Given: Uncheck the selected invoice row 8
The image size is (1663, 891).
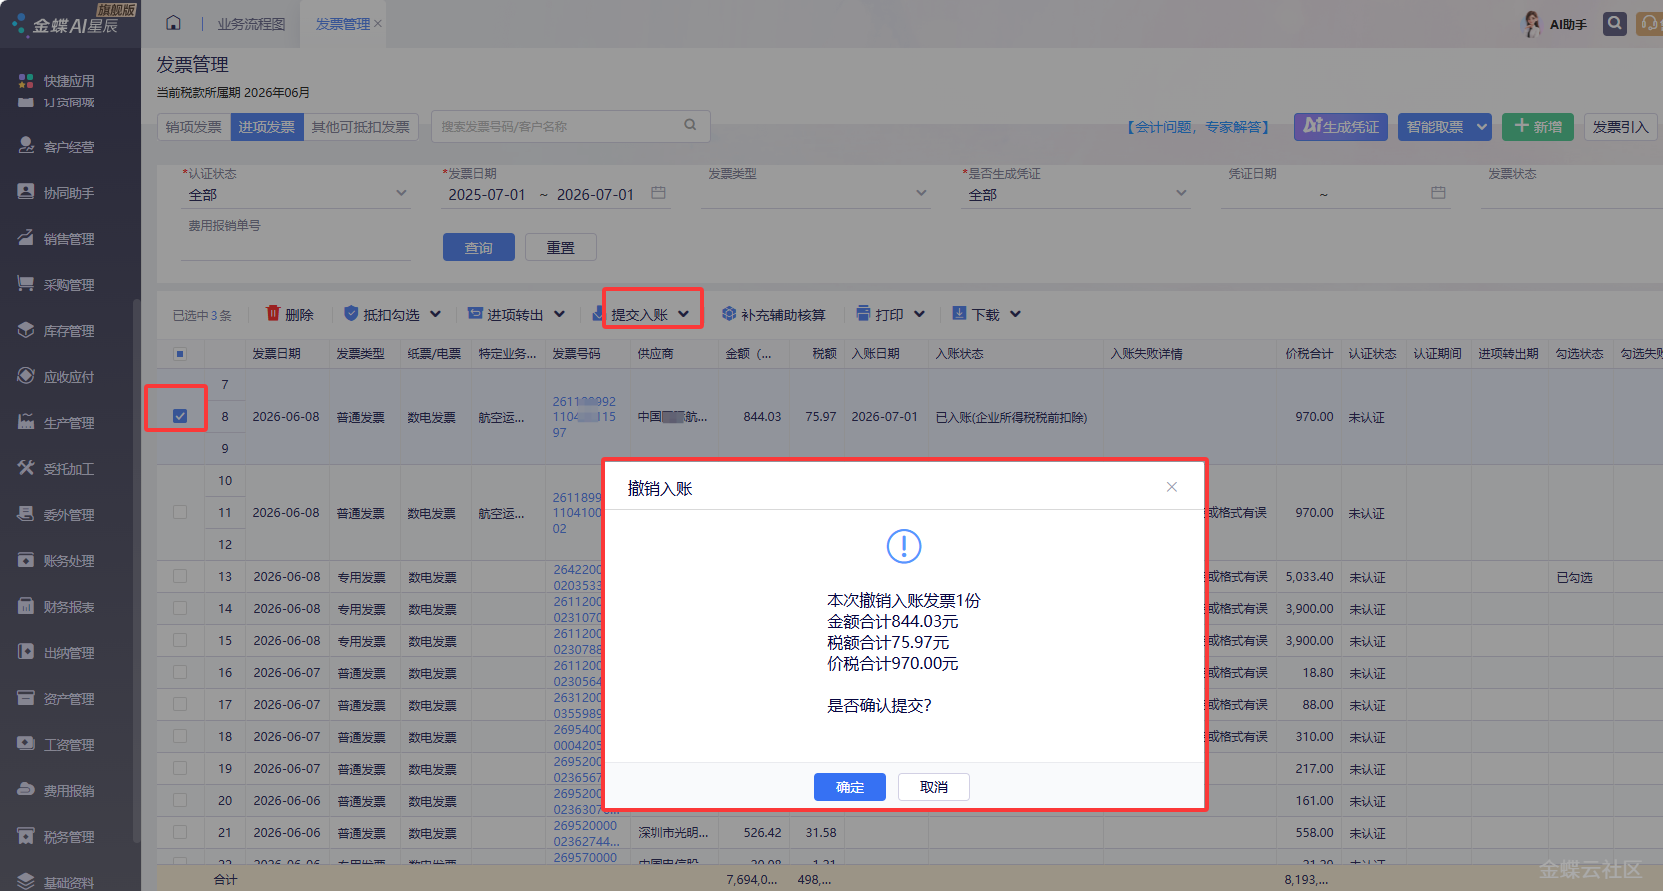Looking at the screenshot, I should [180, 416].
